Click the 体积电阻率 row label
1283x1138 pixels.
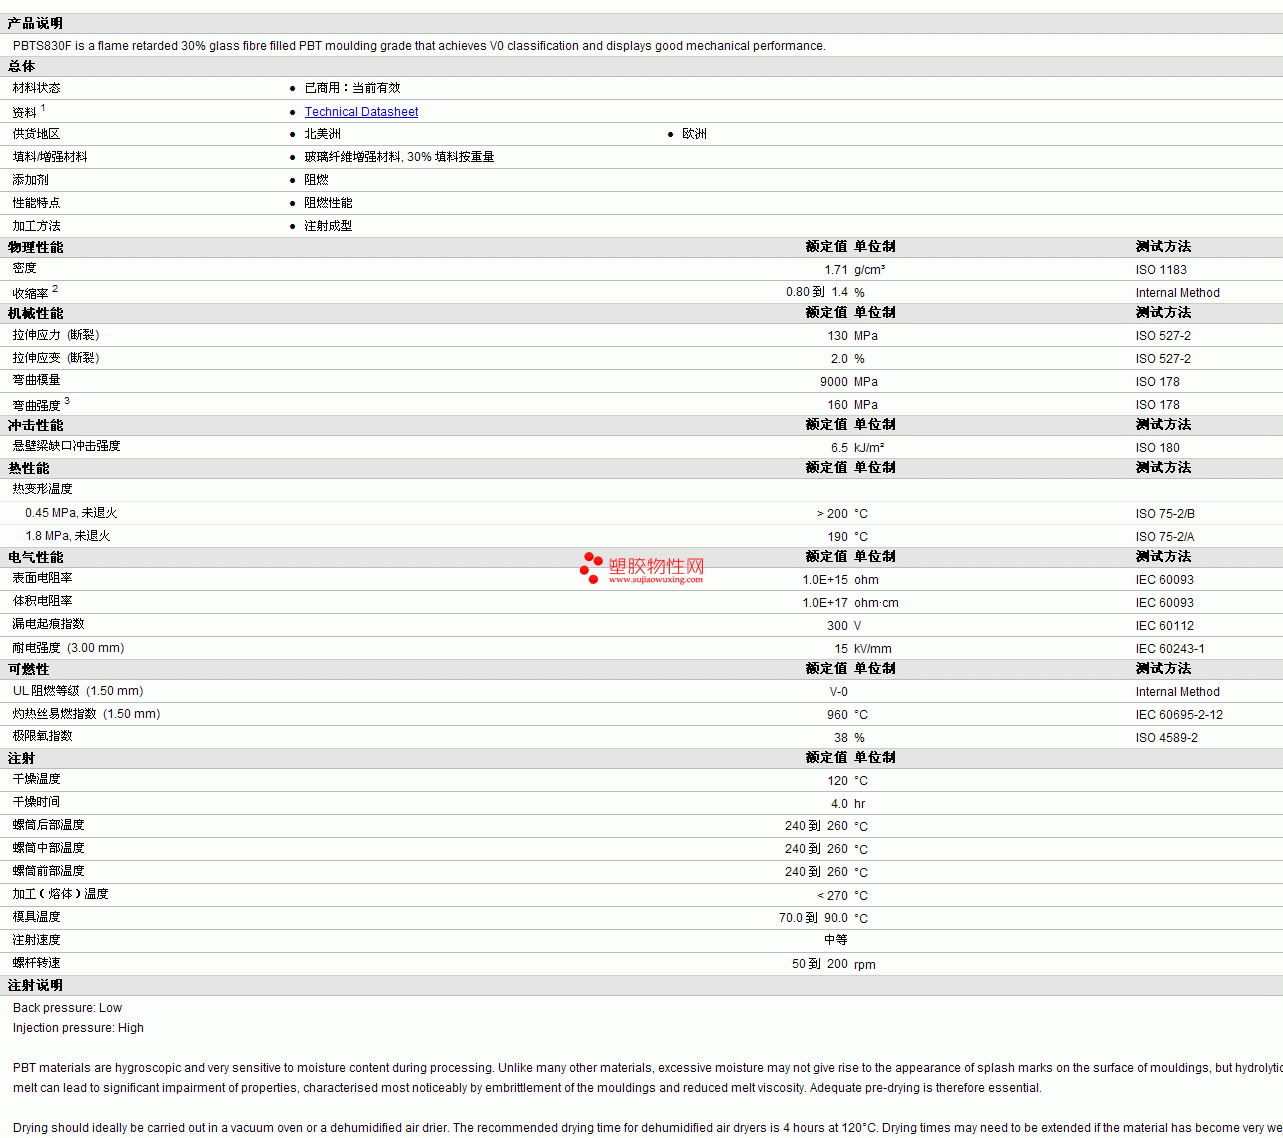(42, 601)
